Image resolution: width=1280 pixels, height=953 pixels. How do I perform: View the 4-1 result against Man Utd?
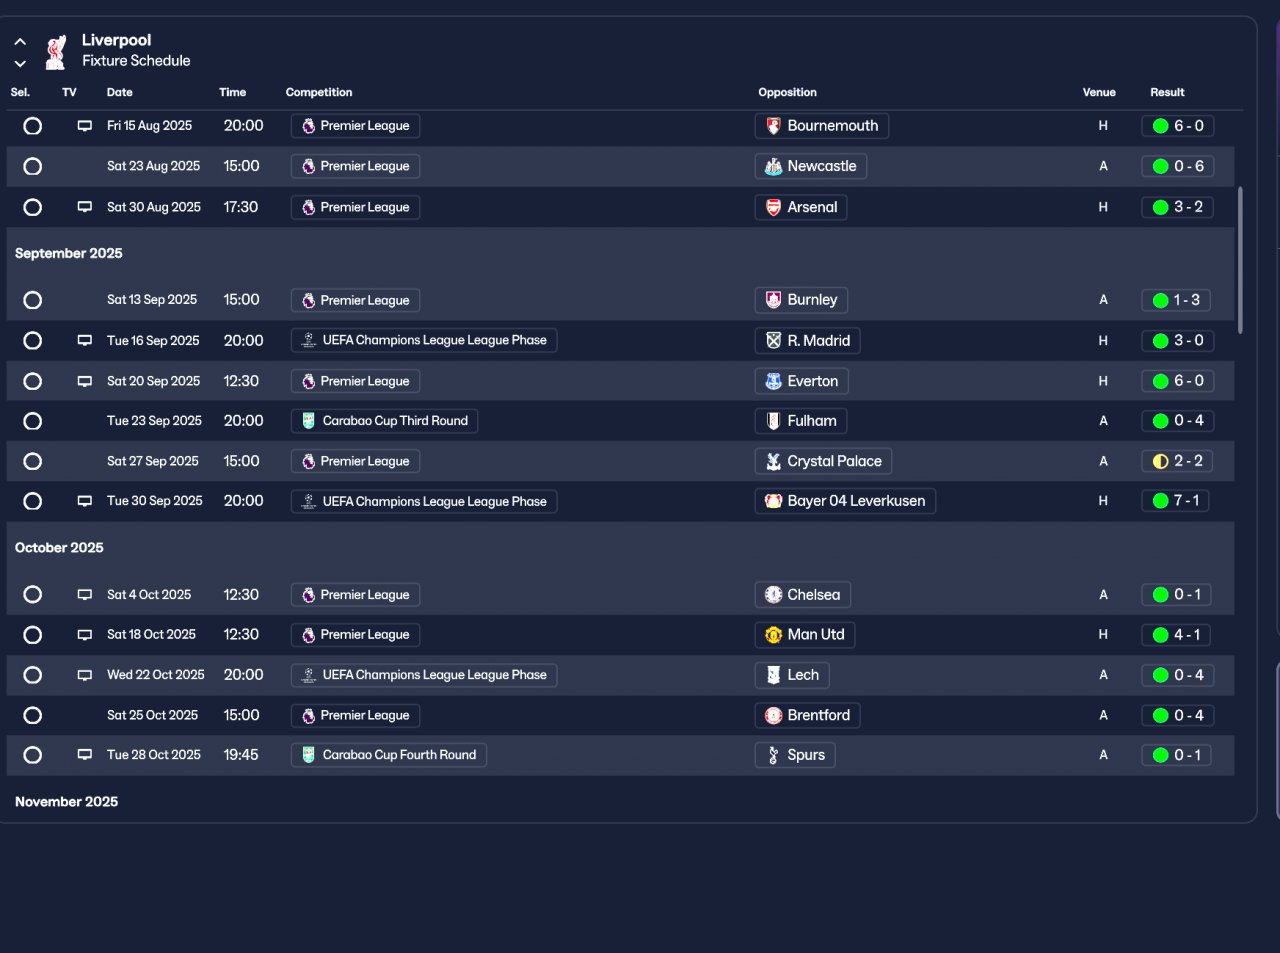pos(1177,635)
